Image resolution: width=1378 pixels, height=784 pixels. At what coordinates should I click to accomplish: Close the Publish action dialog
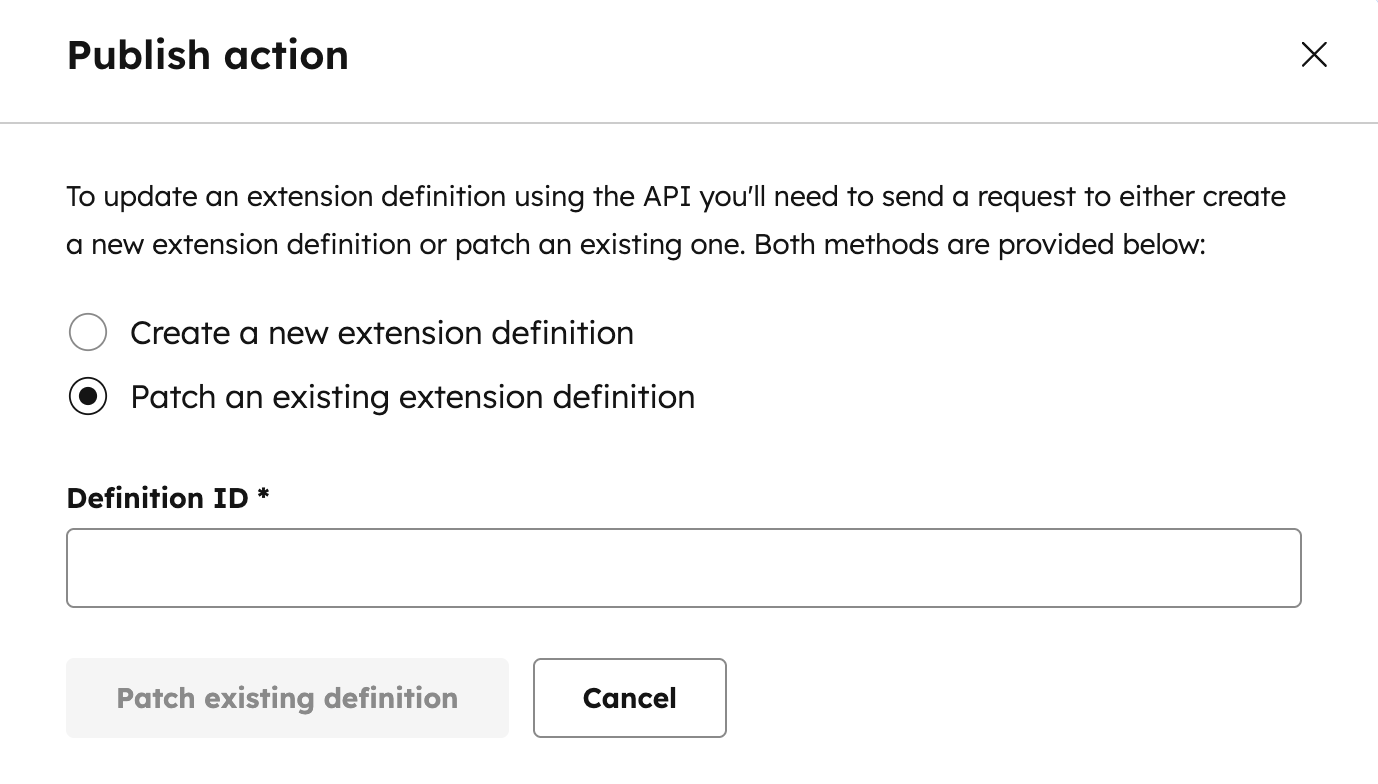pyautogui.click(x=1314, y=55)
